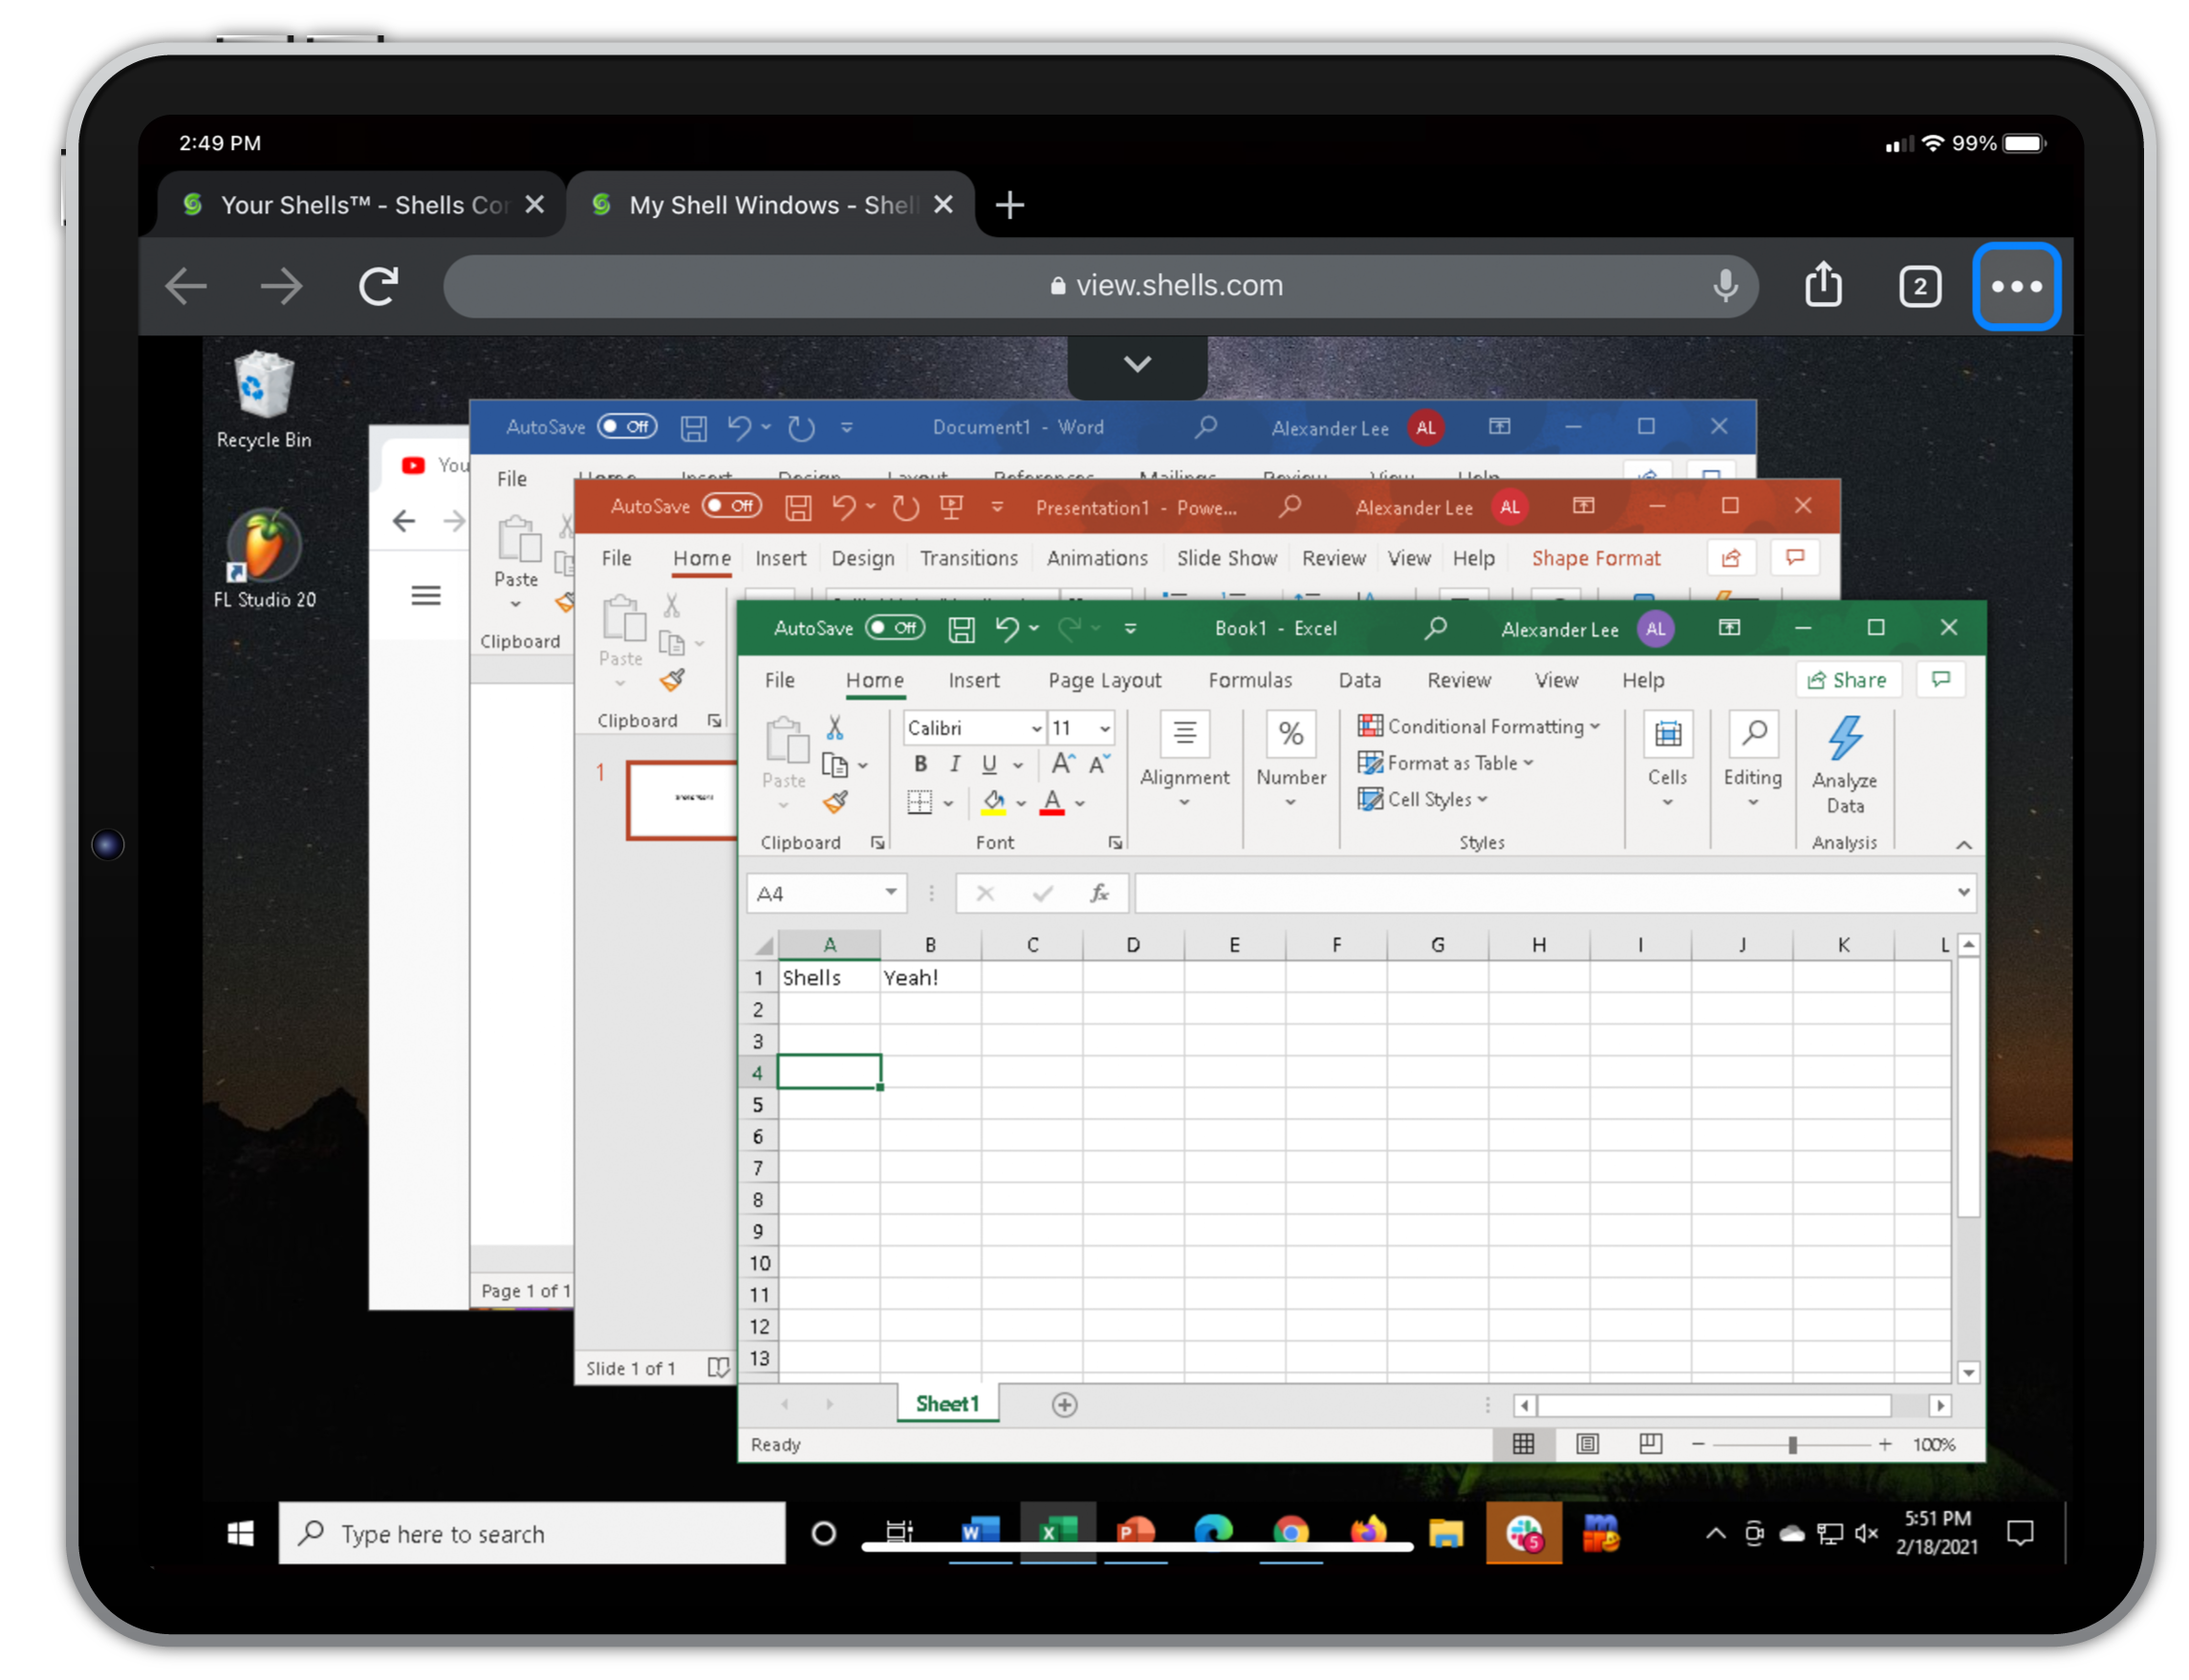Add a new sheet with plus icon

click(1065, 1405)
